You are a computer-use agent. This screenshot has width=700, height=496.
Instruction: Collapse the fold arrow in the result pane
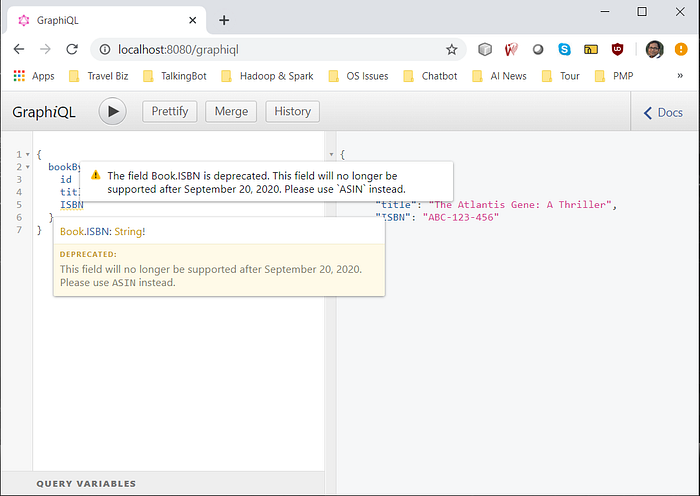point(331,154)
